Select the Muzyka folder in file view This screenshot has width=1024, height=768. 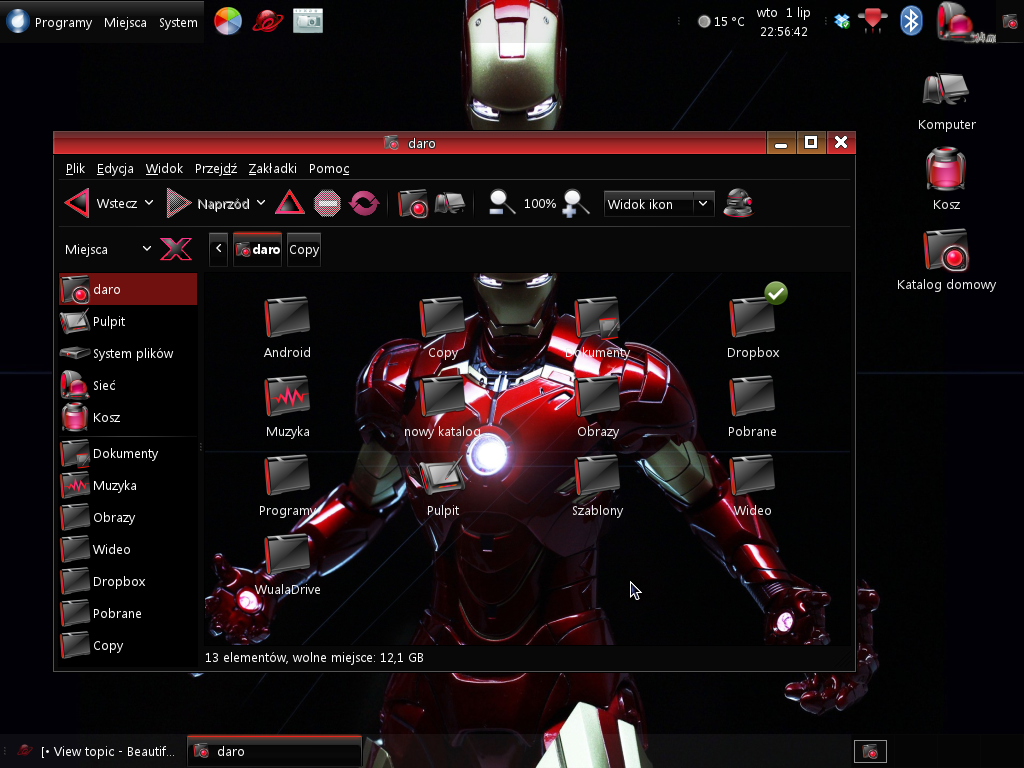[x=287, y=397]
